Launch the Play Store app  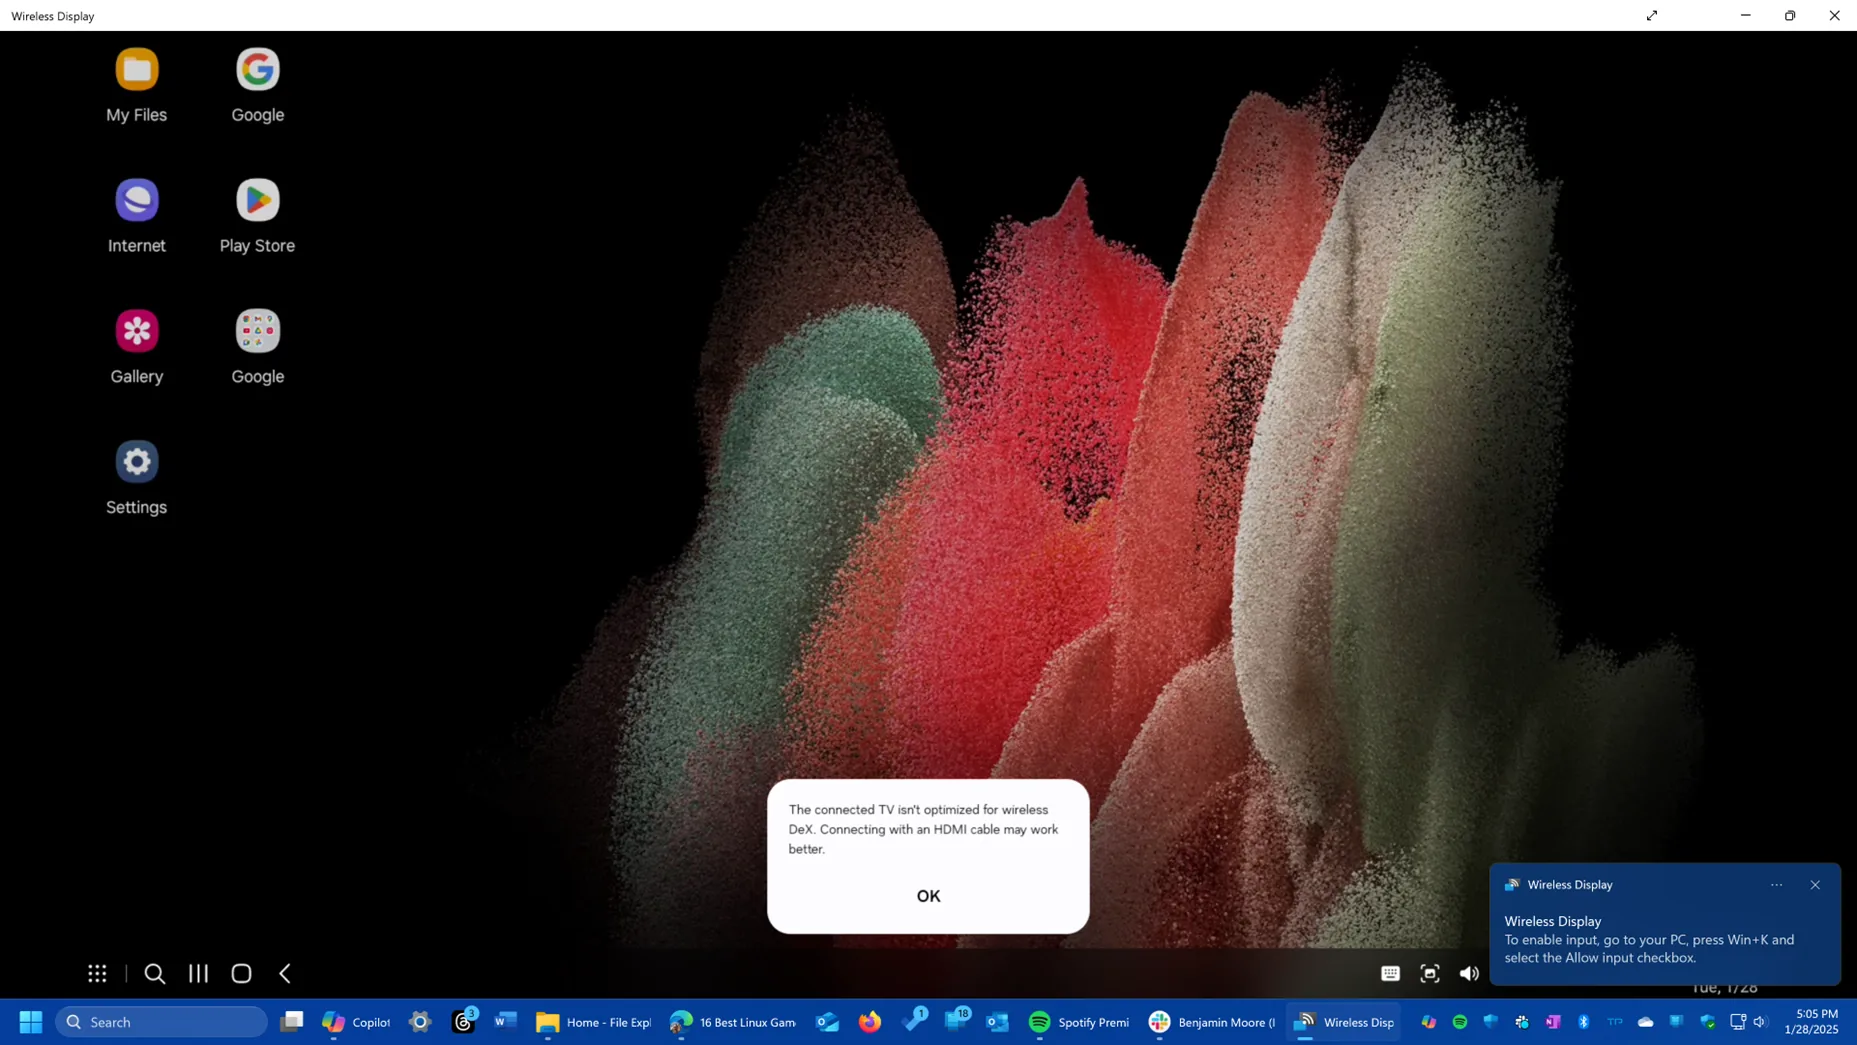pos(256,200)
